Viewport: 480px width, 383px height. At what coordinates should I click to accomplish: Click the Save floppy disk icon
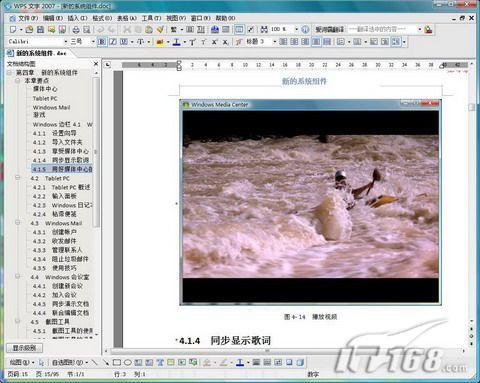40,30
